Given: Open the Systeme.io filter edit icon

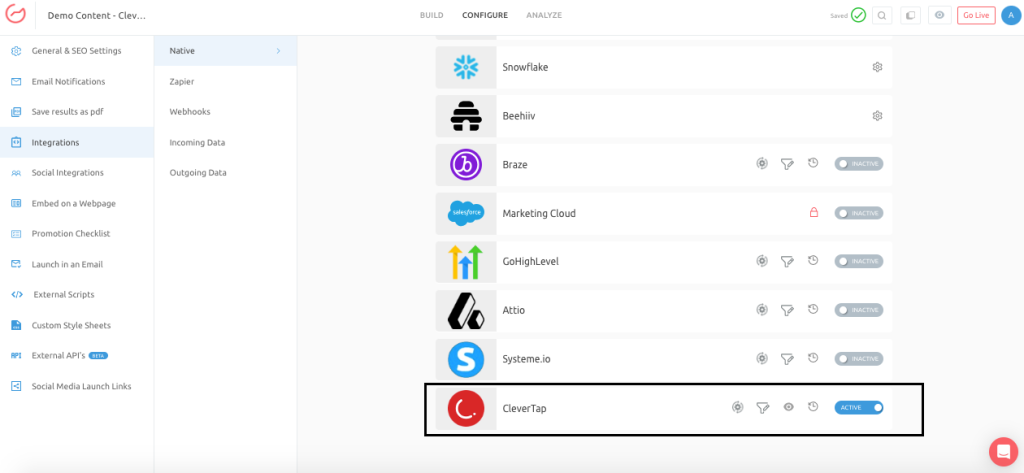Looking at the screenshot, I should (x=787, y=359).
